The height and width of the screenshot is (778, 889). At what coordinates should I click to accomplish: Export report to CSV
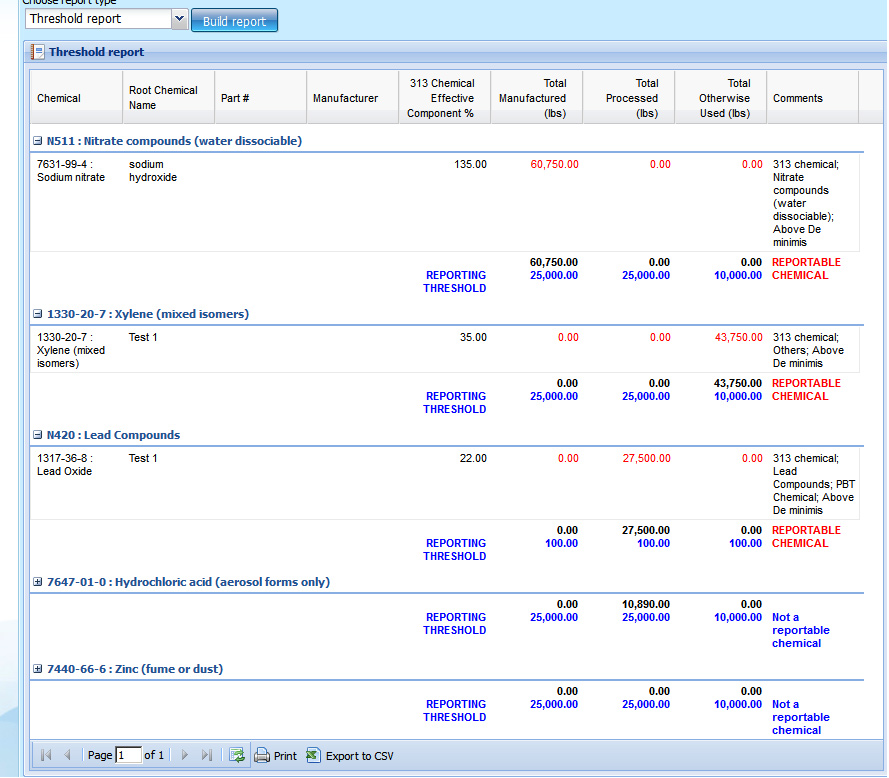(x=350, y=756)
